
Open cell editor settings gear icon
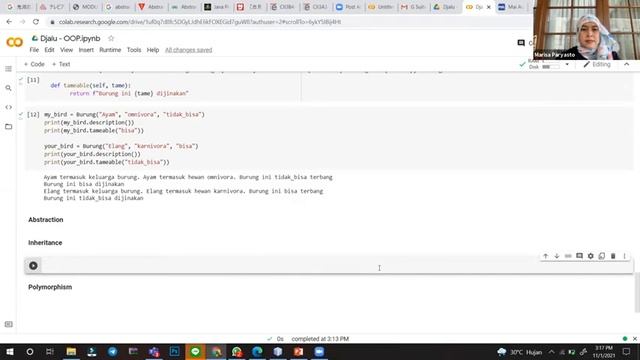click(591, 256)
